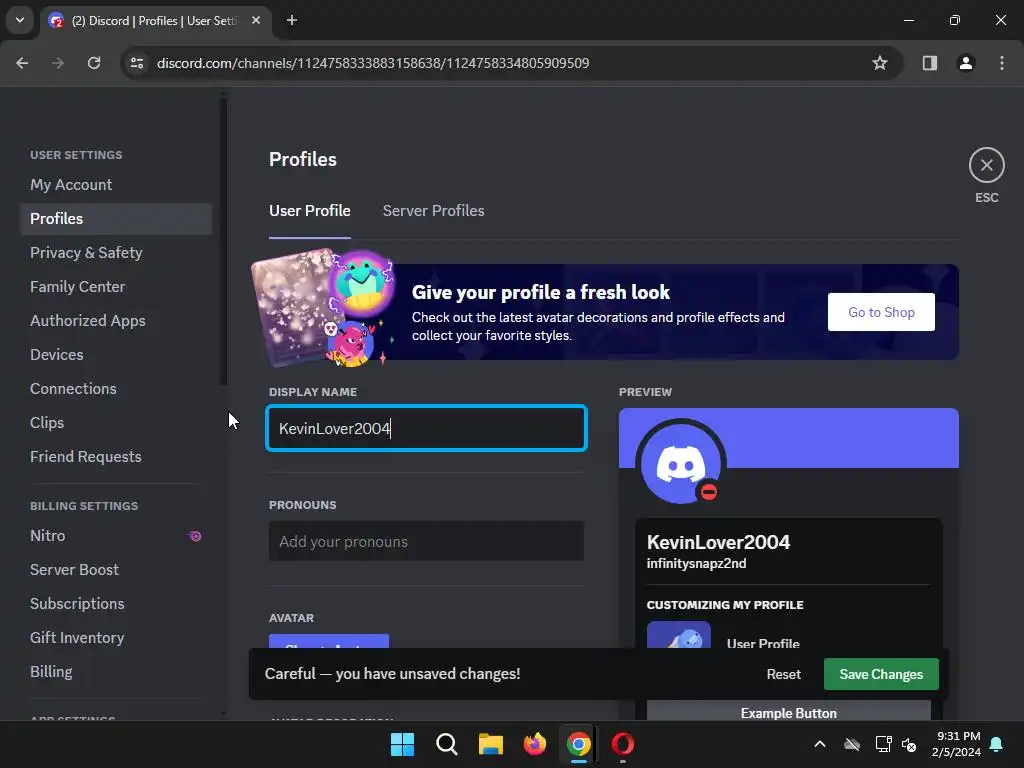Open Subscriptions settings
The height and width of the screenshot is (768, 1024).
(116, 603)
